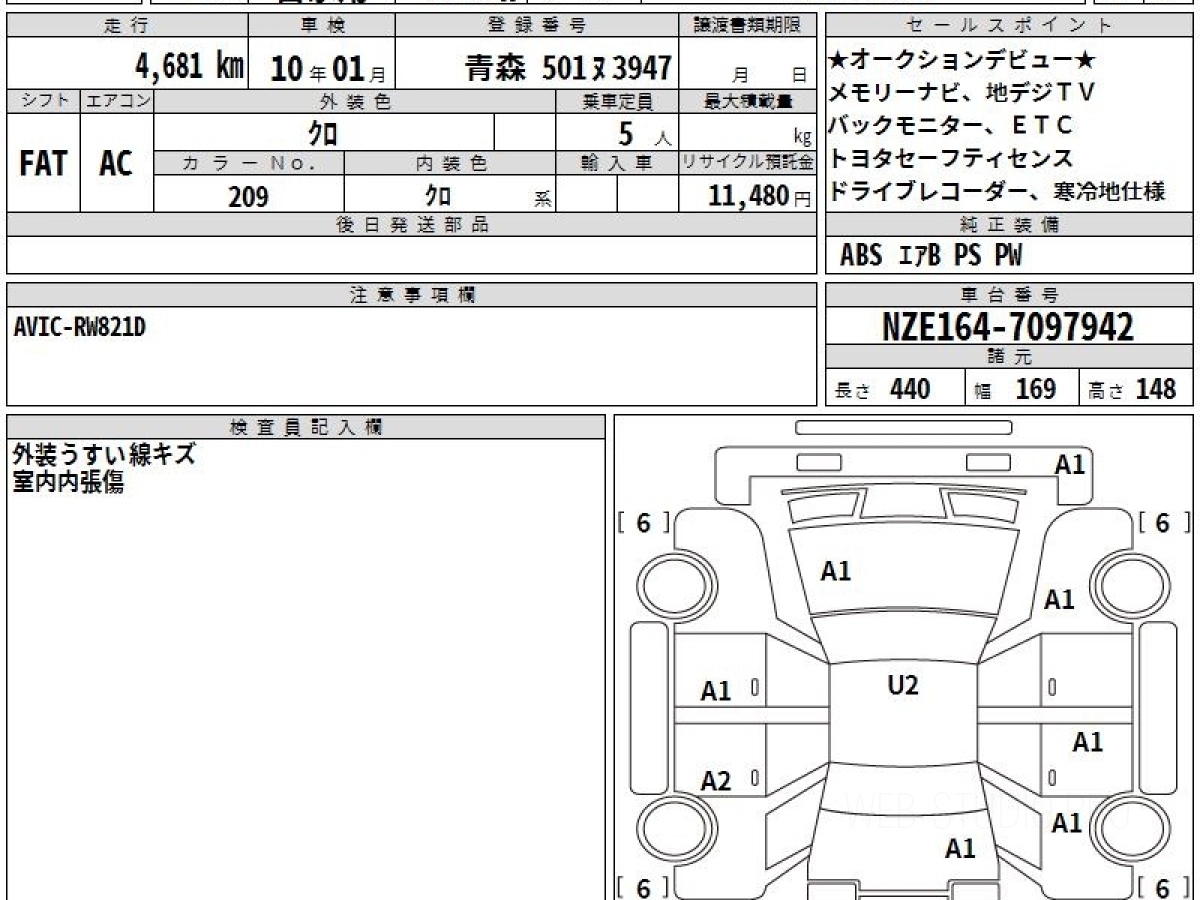Click the registration number 青森 501 3947

pos(567,68)
